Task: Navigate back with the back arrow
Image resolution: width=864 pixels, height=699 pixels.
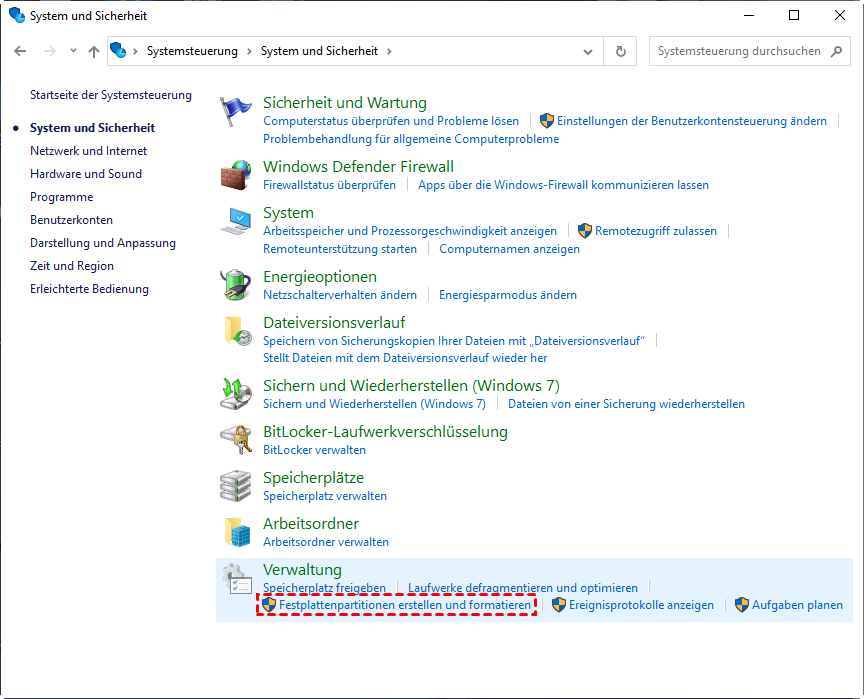Action: [21, 51]
